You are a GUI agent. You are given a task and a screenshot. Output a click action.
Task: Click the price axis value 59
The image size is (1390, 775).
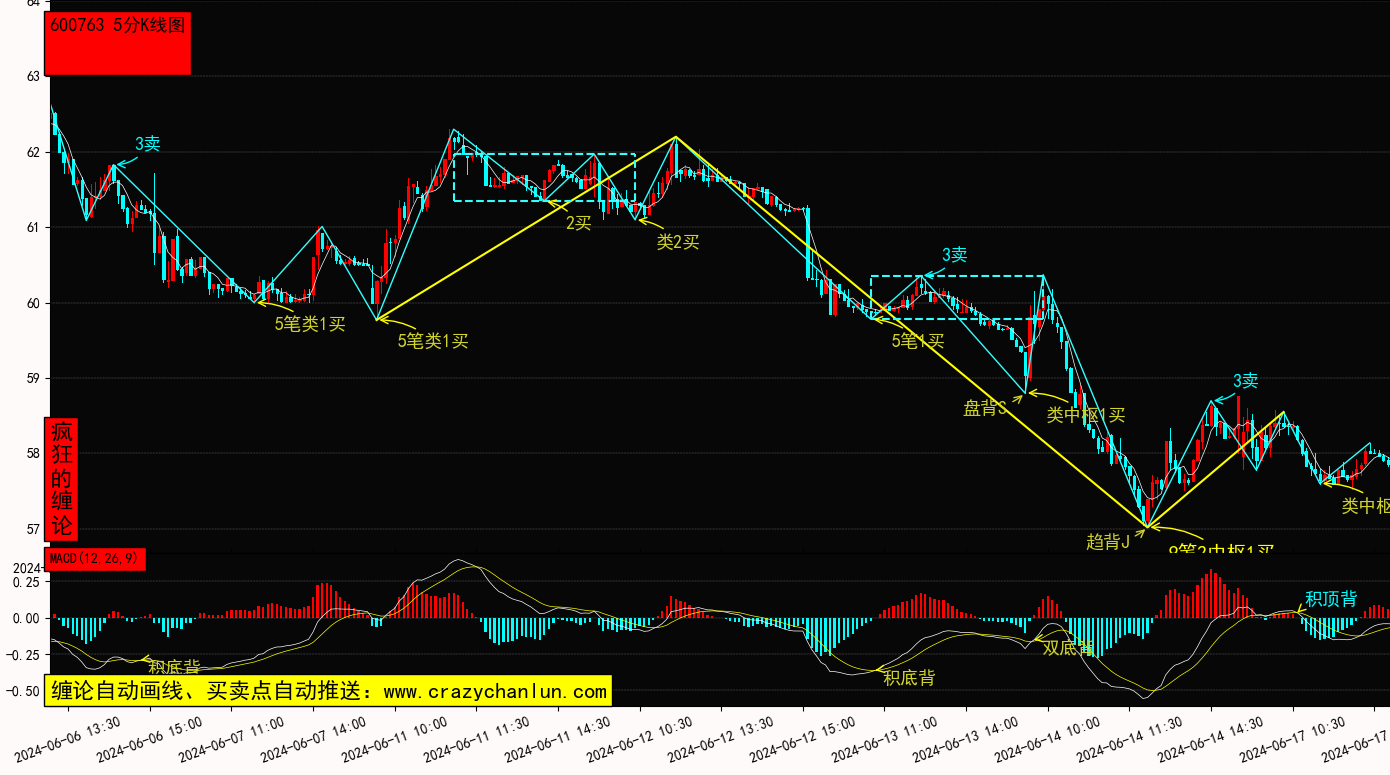pyautogui.click(x=33, y=379)
